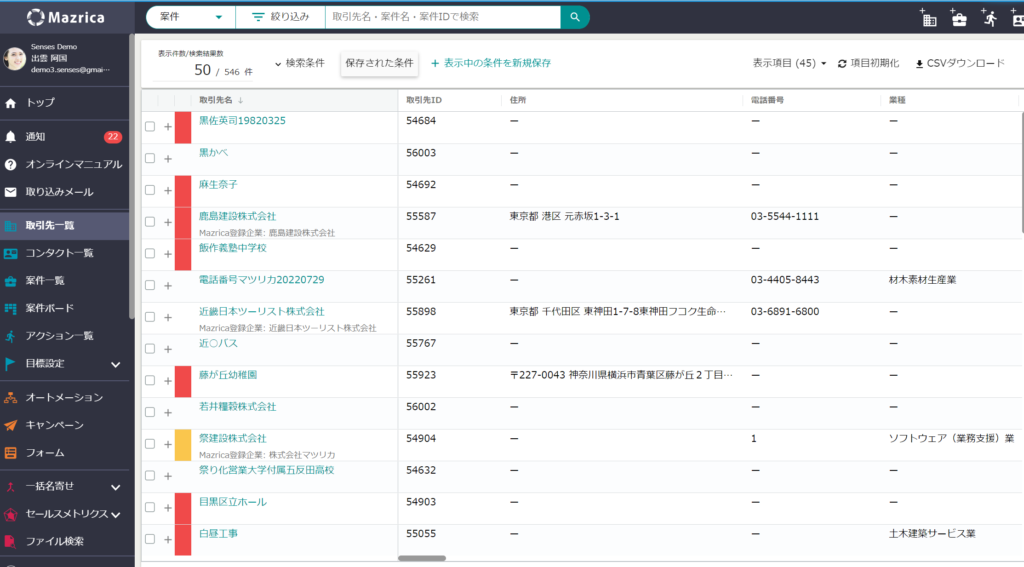This screenshot has height=567, width=1024.
Task: Click the オンラインマニュアル question mark icon
Action: click(11, 164)
